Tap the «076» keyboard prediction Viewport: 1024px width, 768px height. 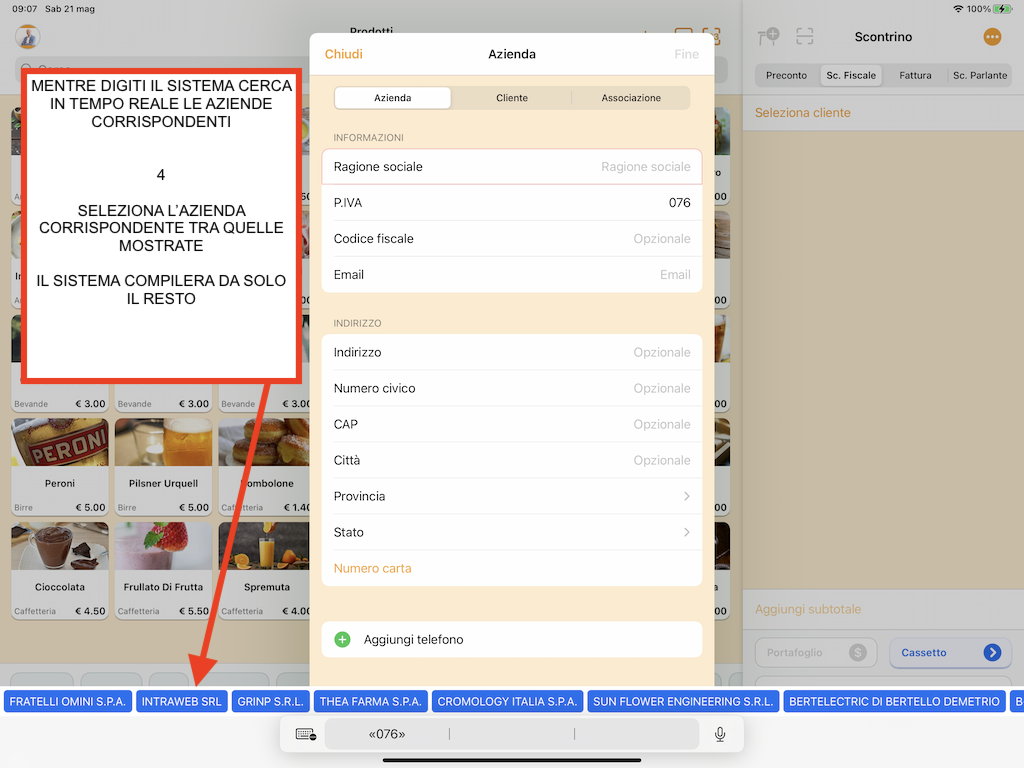coord(387,734)
